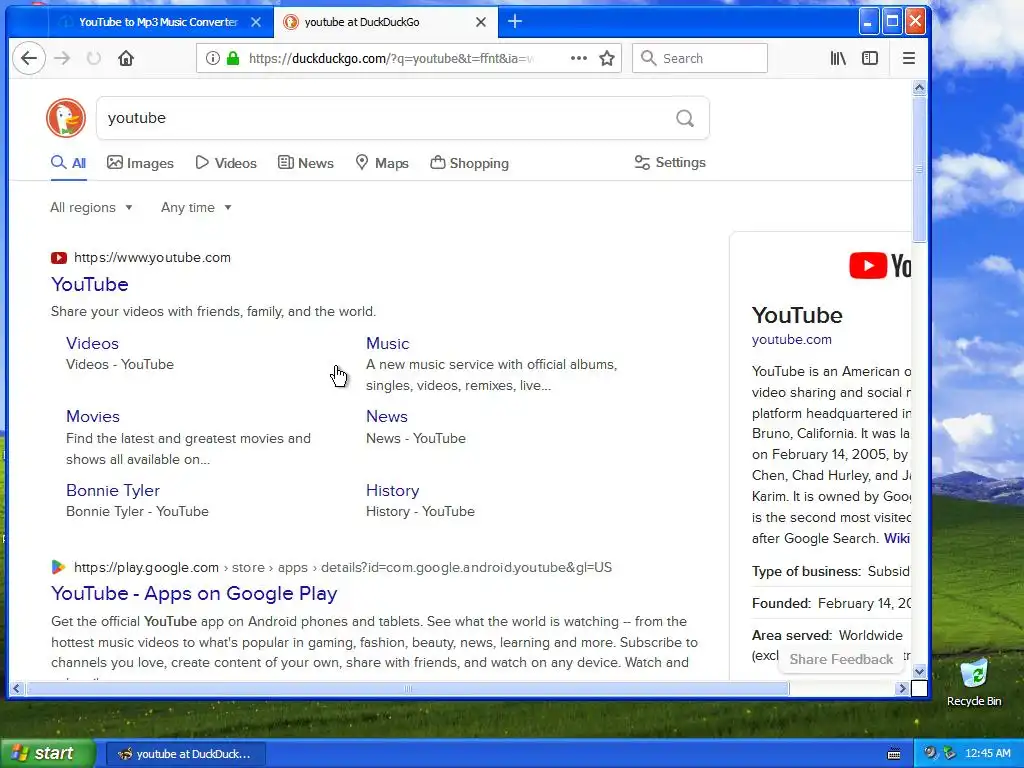This screenshot has height=768, width=1024.
Task: Open a new tab with plus icon
Action: coord(515,22)
